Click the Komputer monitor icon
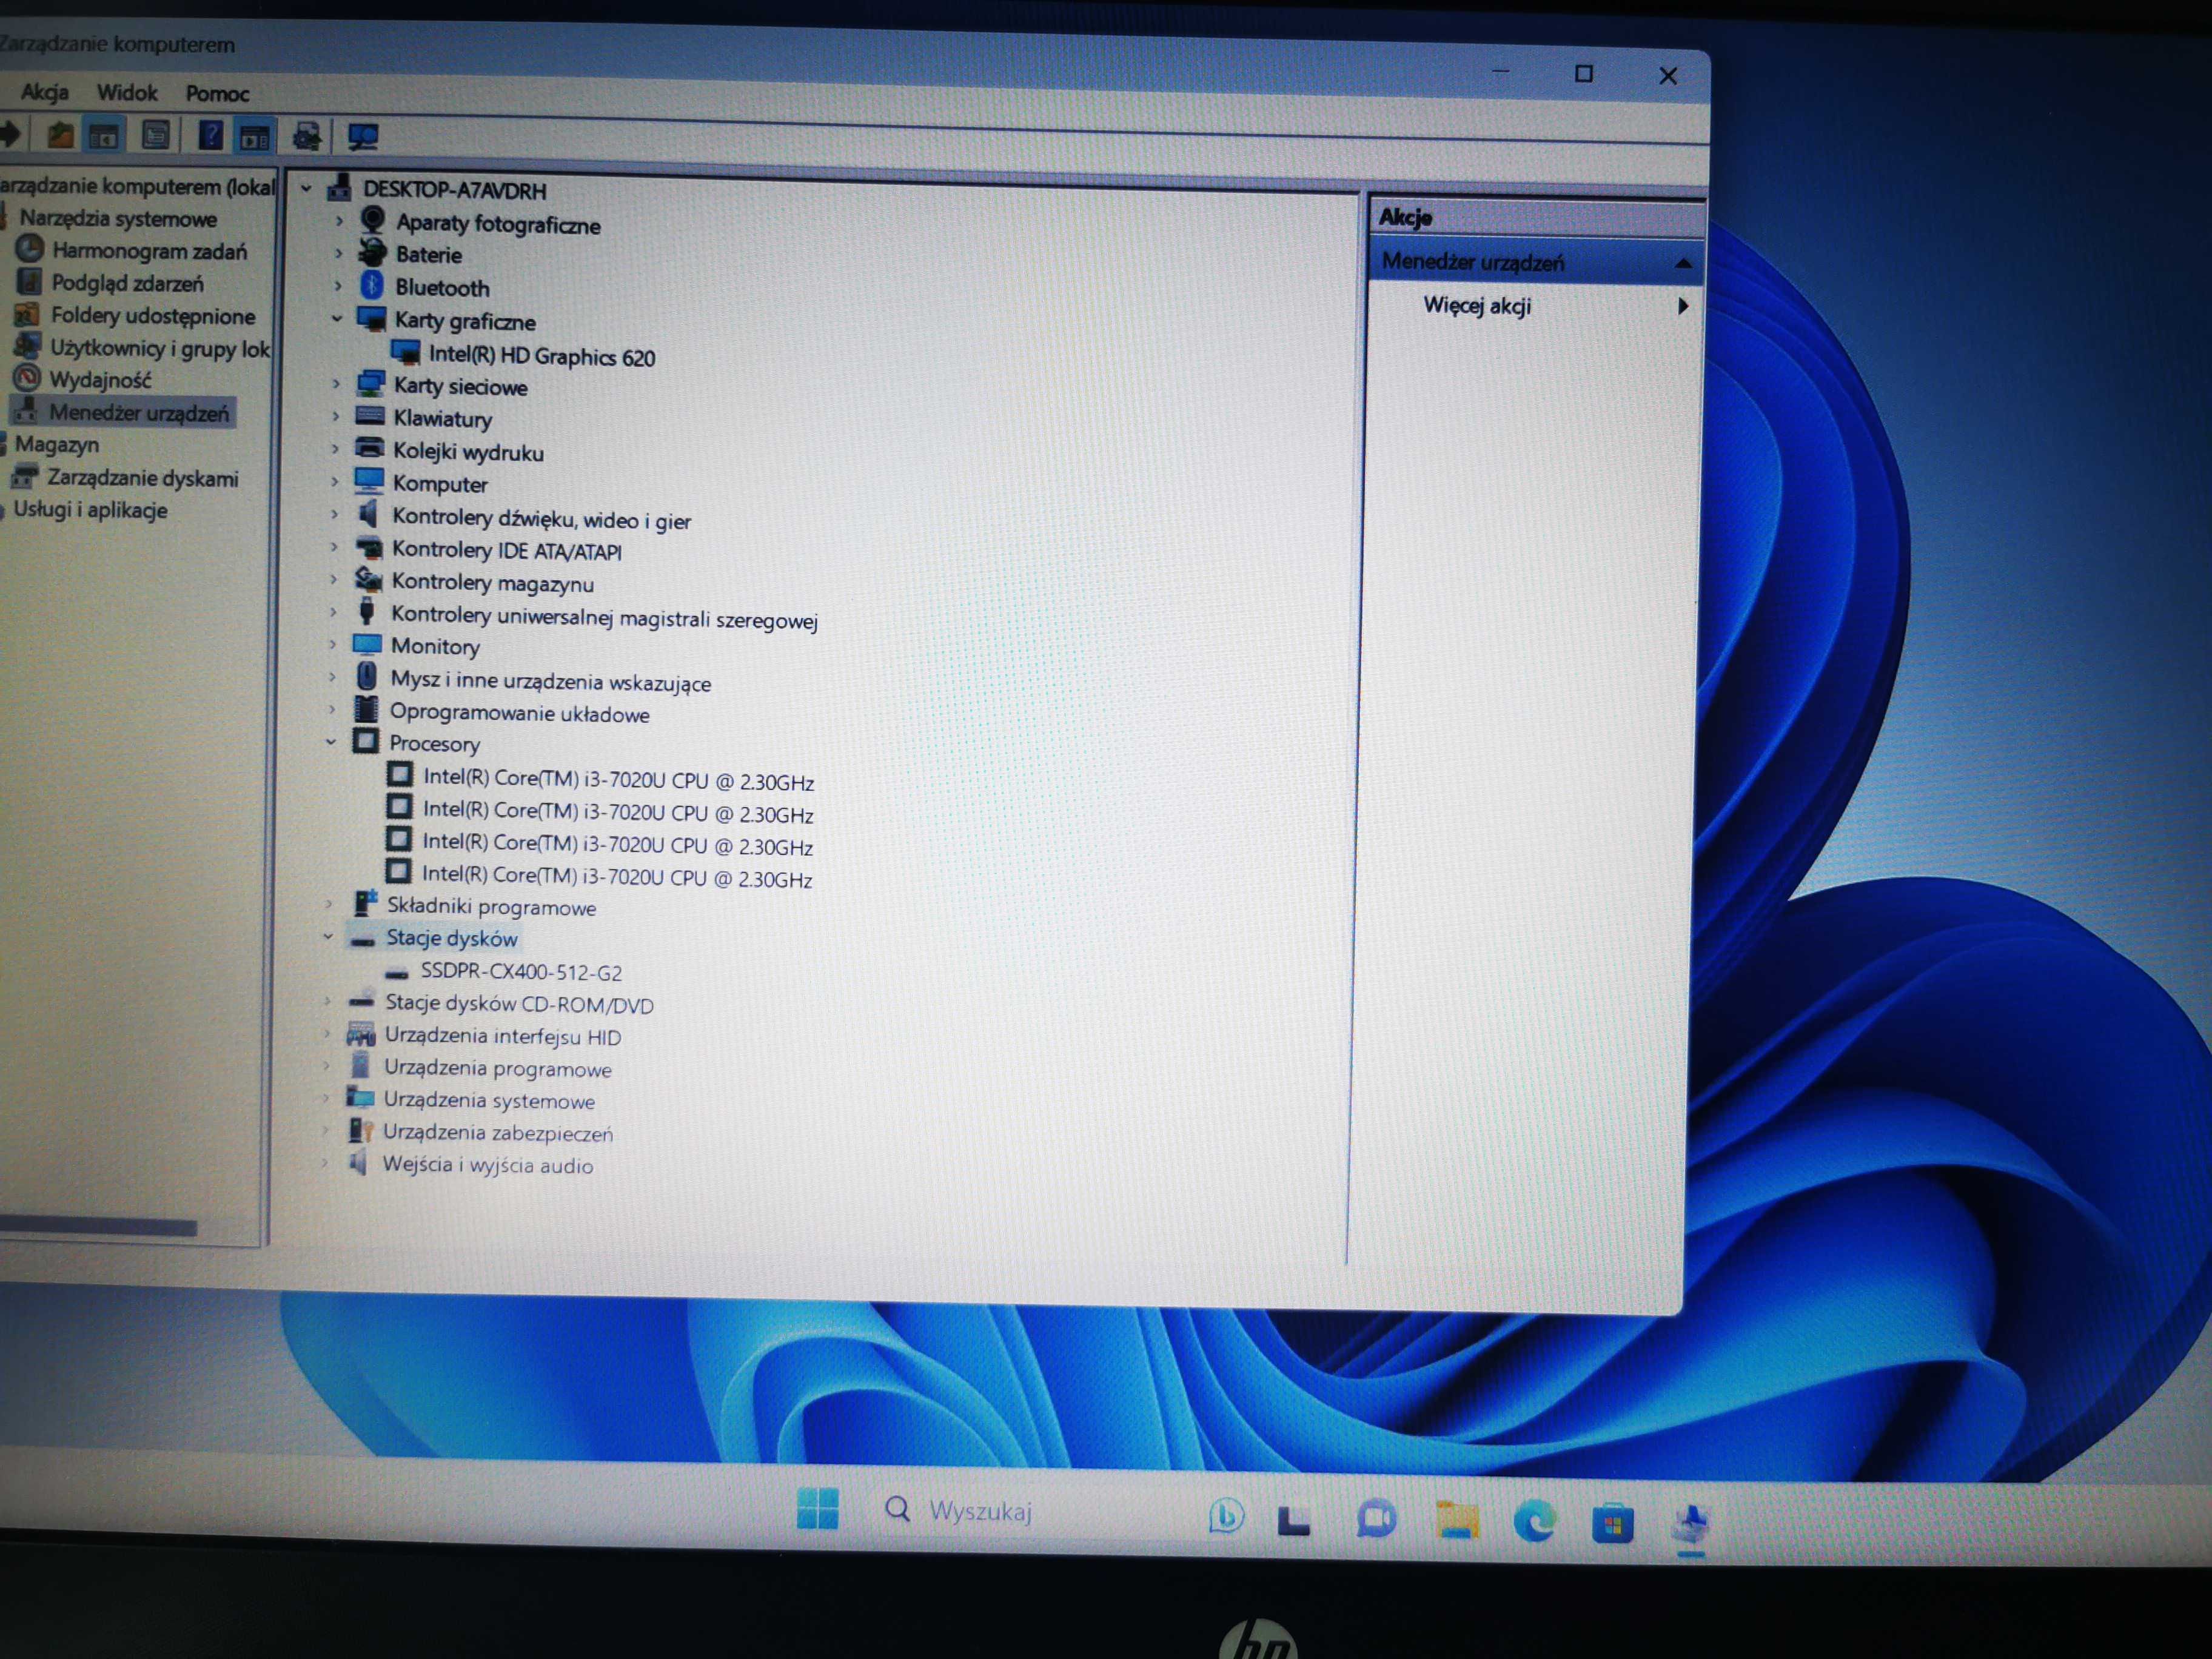 coord(369,481)
